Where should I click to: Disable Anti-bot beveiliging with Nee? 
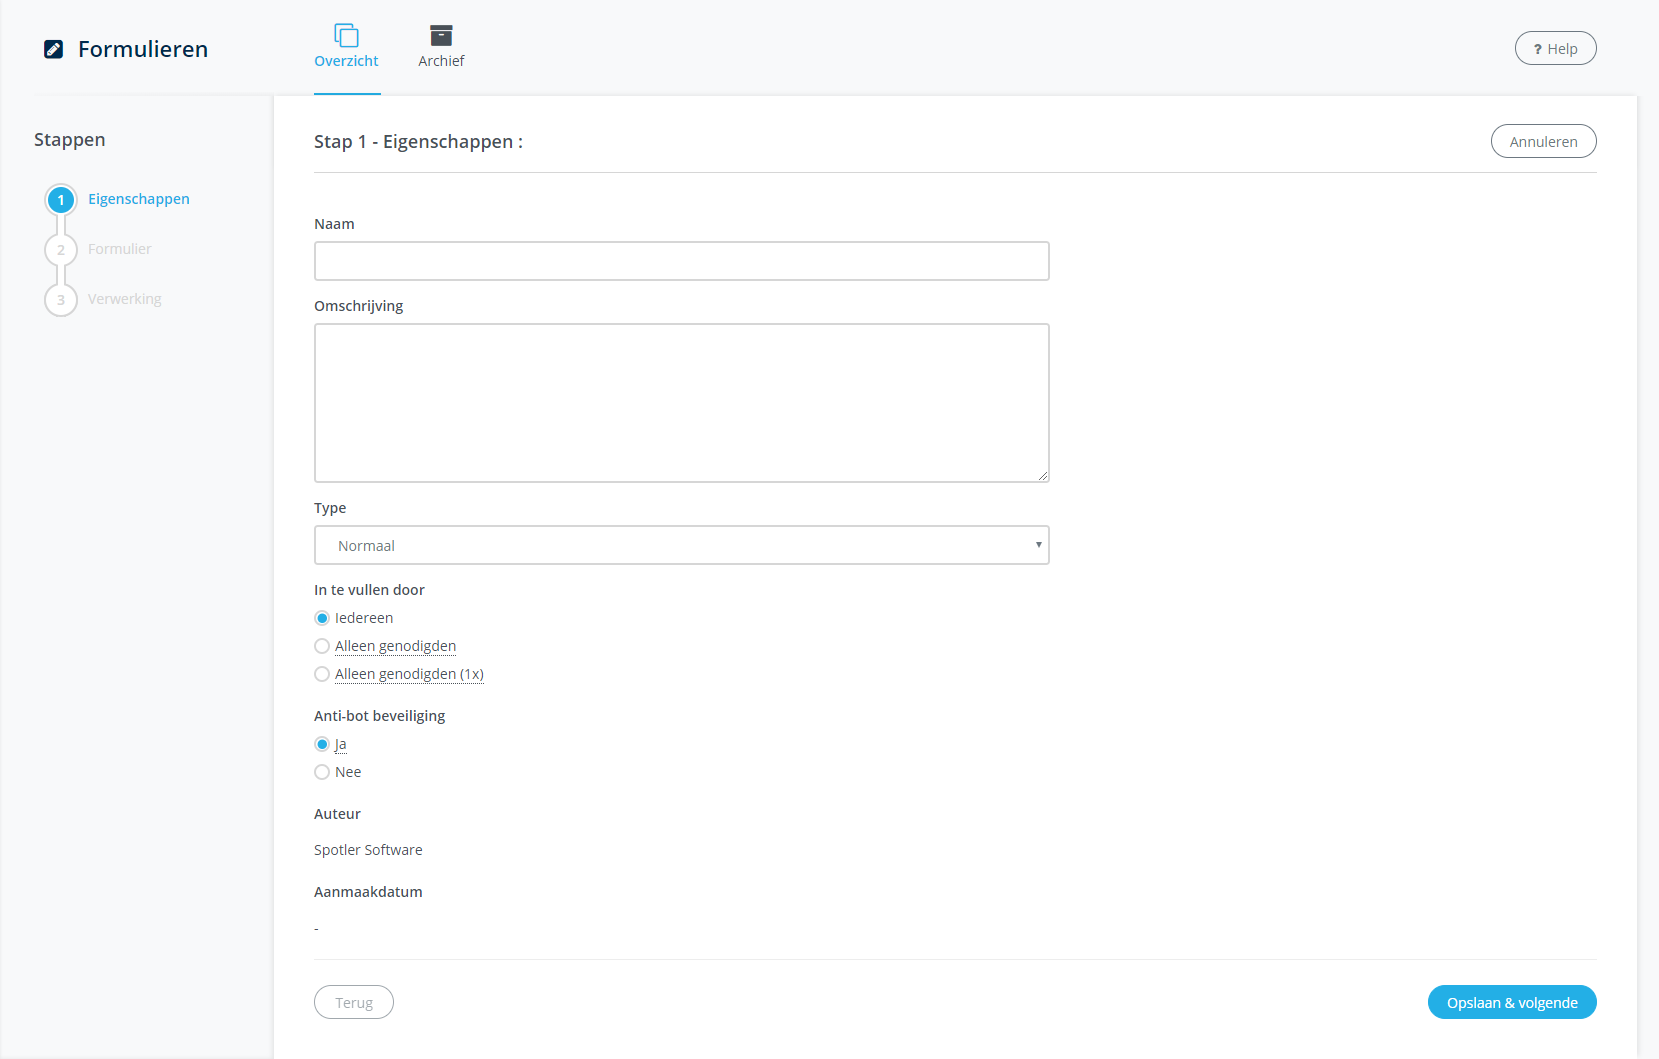pos(322,772)
